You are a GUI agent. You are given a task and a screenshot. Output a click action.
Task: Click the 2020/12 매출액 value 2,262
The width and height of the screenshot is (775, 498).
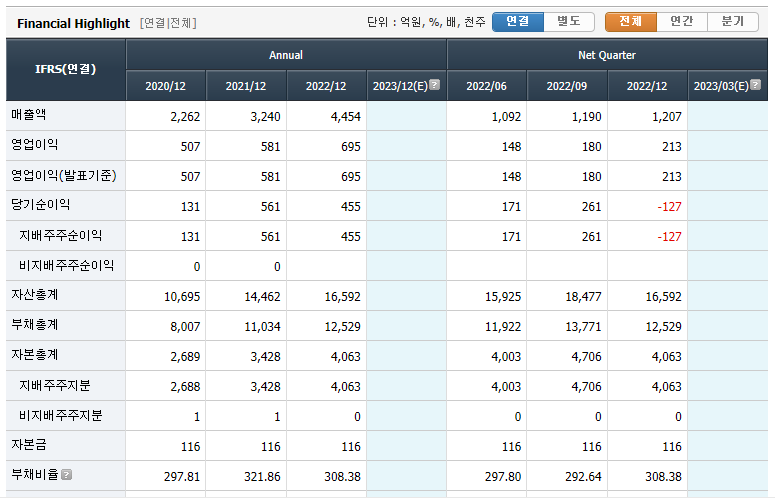185,117
